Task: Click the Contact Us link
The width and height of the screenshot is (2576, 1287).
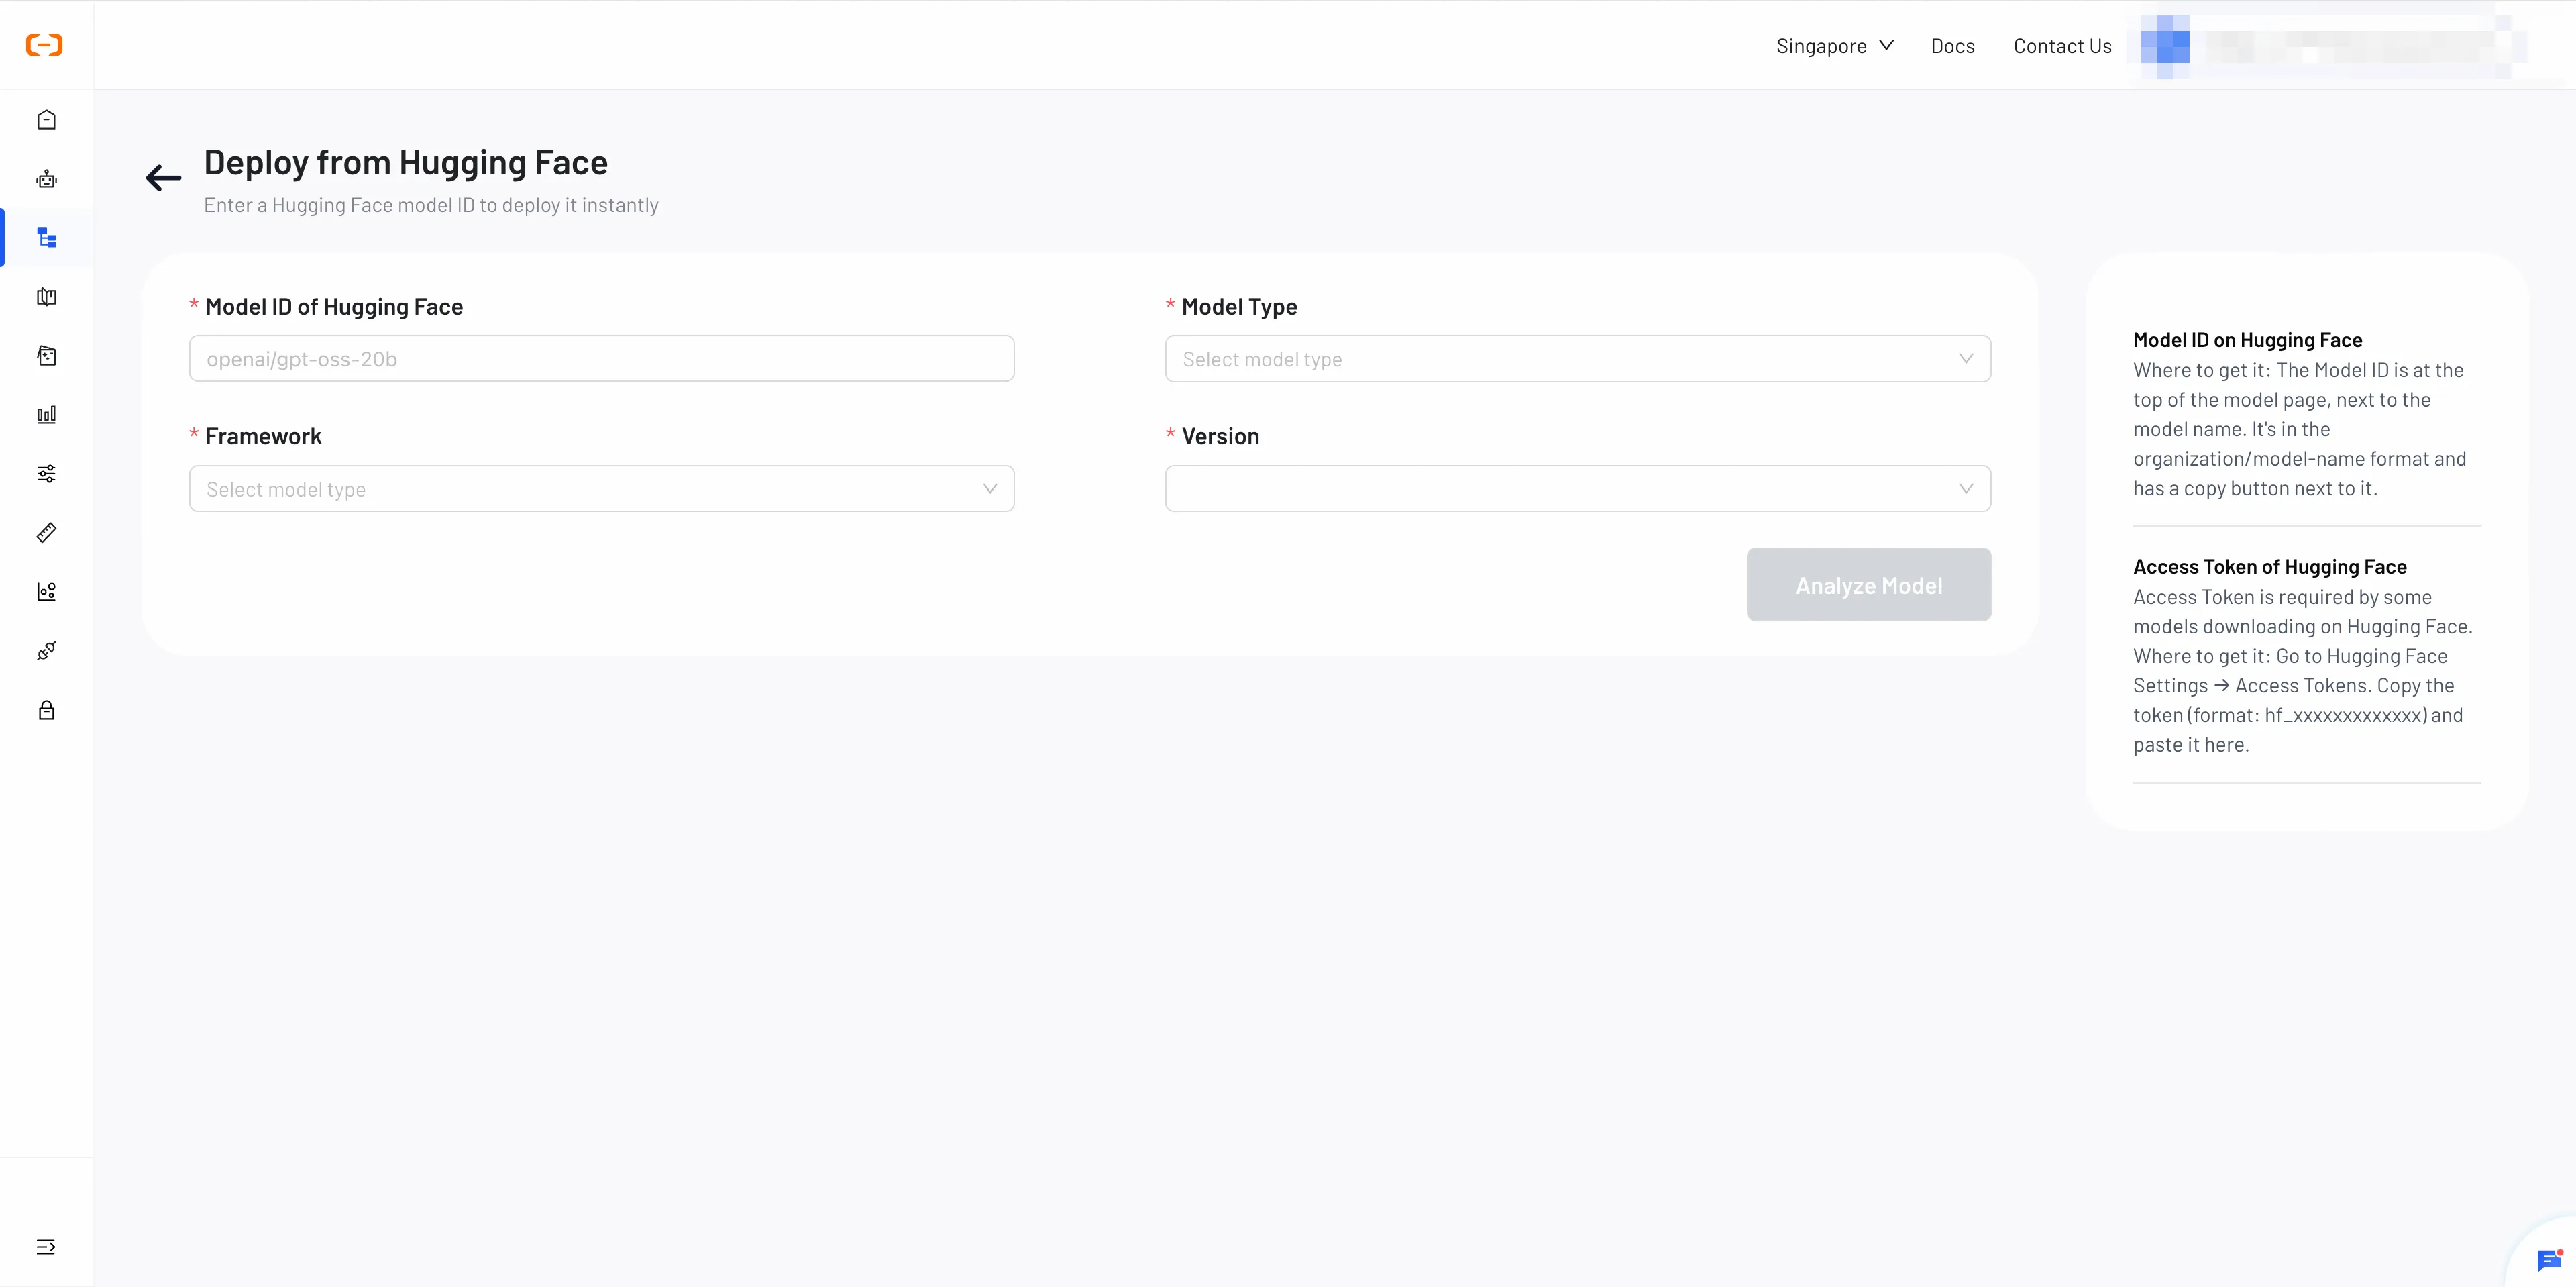Action: point(2062,46)
